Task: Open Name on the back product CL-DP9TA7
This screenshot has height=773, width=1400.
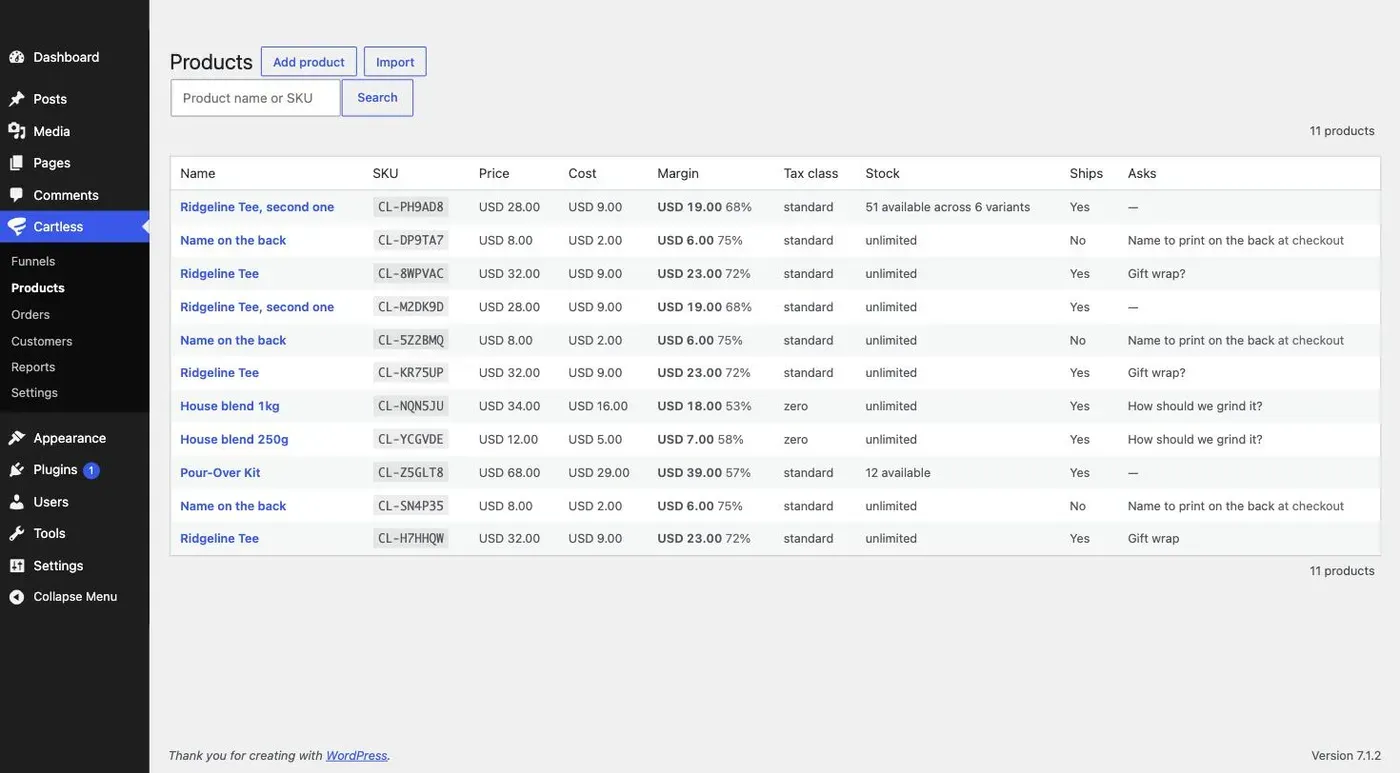Action: (x=233, y=240)
